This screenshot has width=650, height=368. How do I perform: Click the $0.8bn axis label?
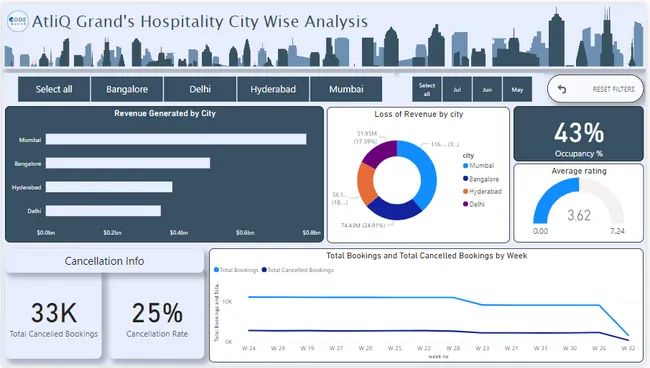pos(311,233)
